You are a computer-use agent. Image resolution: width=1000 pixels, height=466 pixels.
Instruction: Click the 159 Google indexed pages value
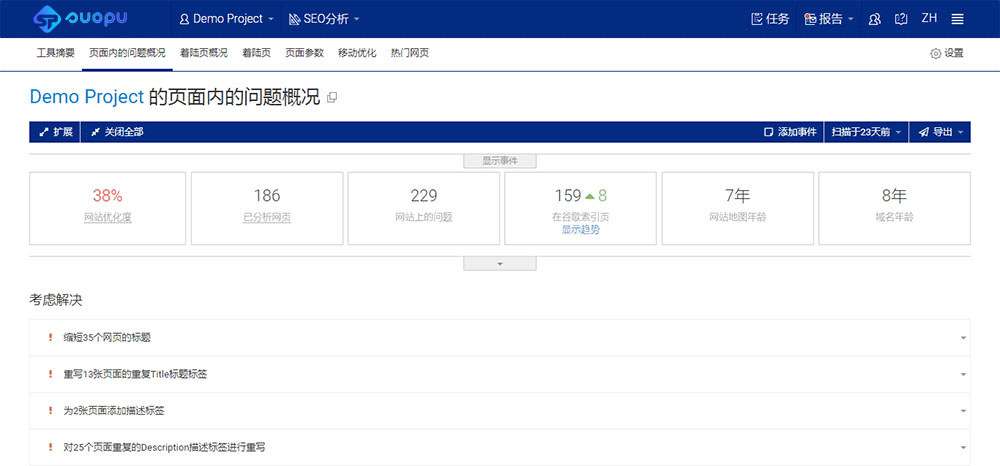pyautogui.click(x=568, y=196)
